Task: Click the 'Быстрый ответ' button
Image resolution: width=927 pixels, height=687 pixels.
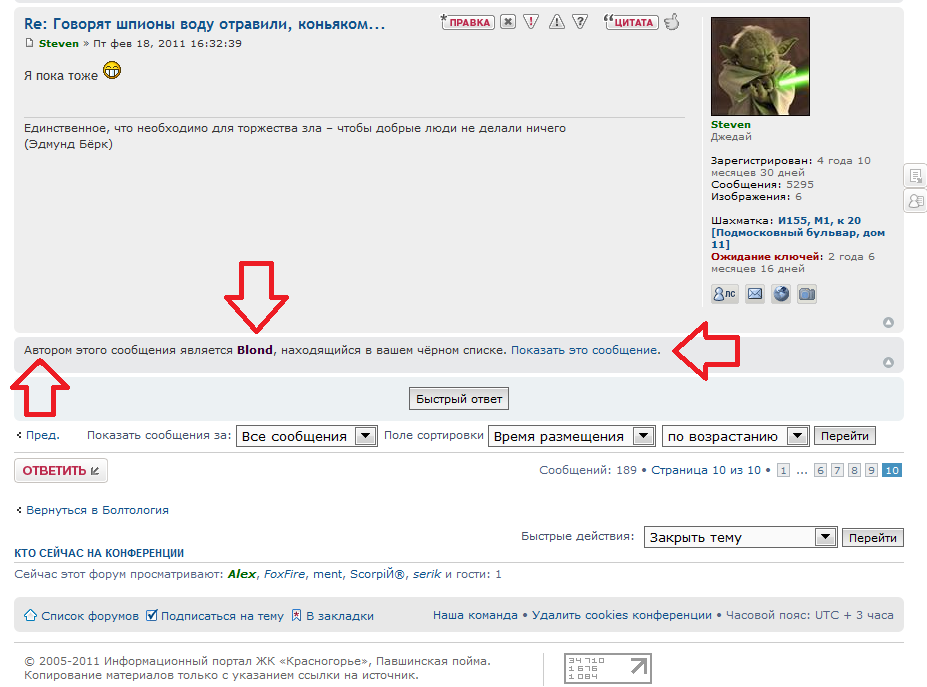Action: click(x=460, y=399)
